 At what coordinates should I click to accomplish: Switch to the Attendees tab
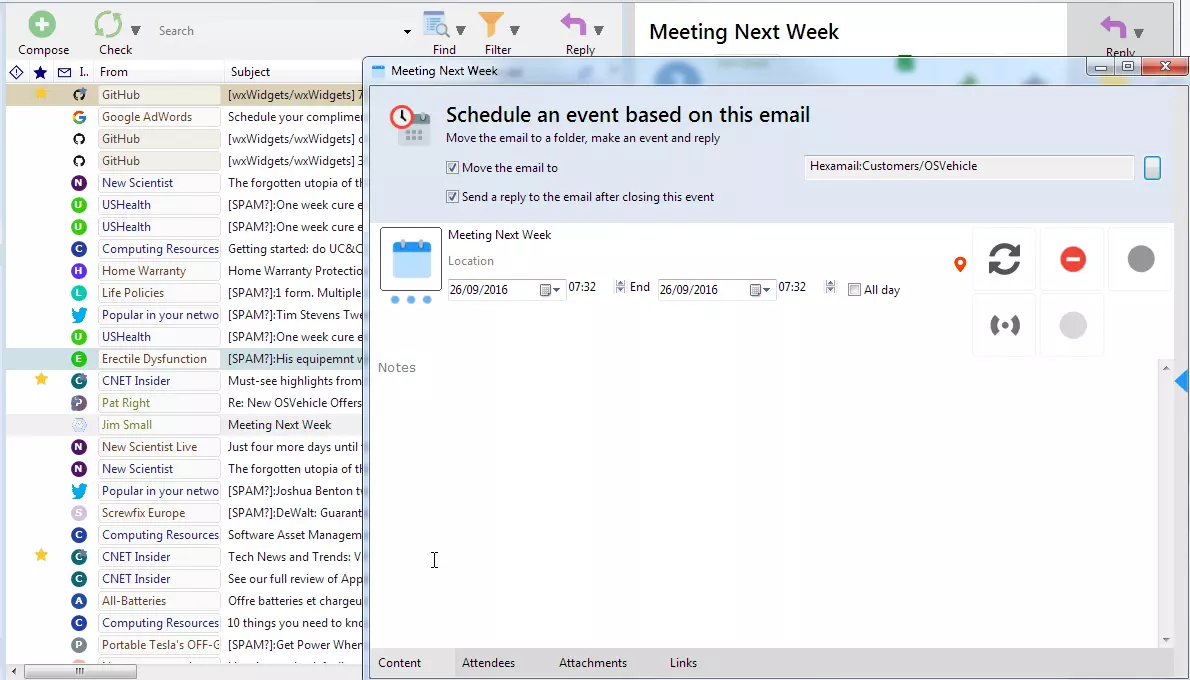click(x=488, y=663)
